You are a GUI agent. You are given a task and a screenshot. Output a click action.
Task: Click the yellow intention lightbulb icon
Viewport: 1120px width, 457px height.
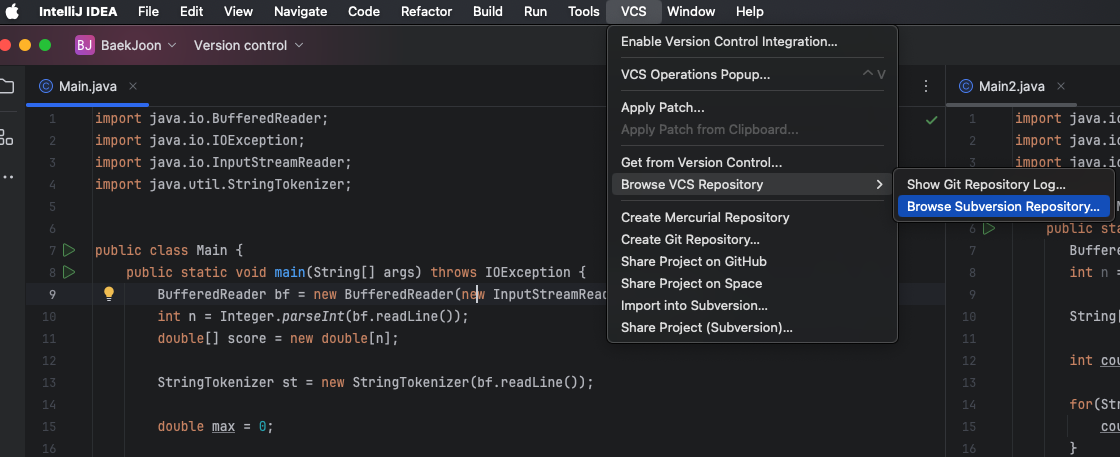coord(110,294)
